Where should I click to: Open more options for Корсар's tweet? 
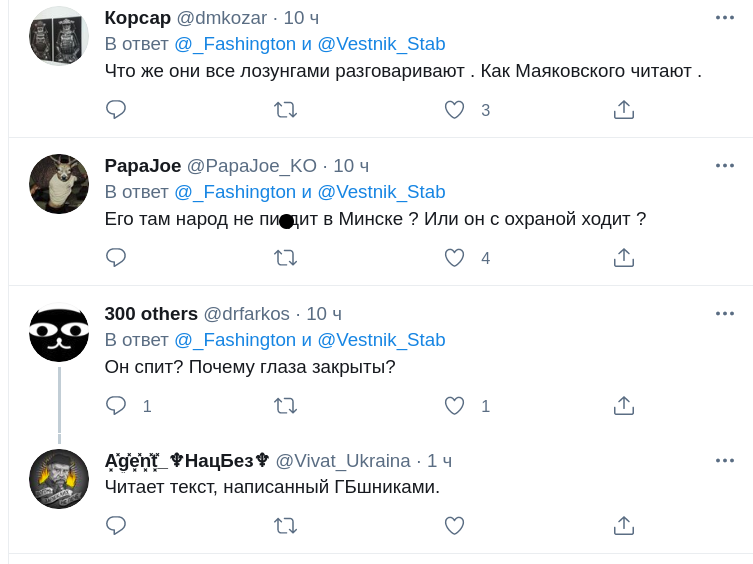[725, 18]
